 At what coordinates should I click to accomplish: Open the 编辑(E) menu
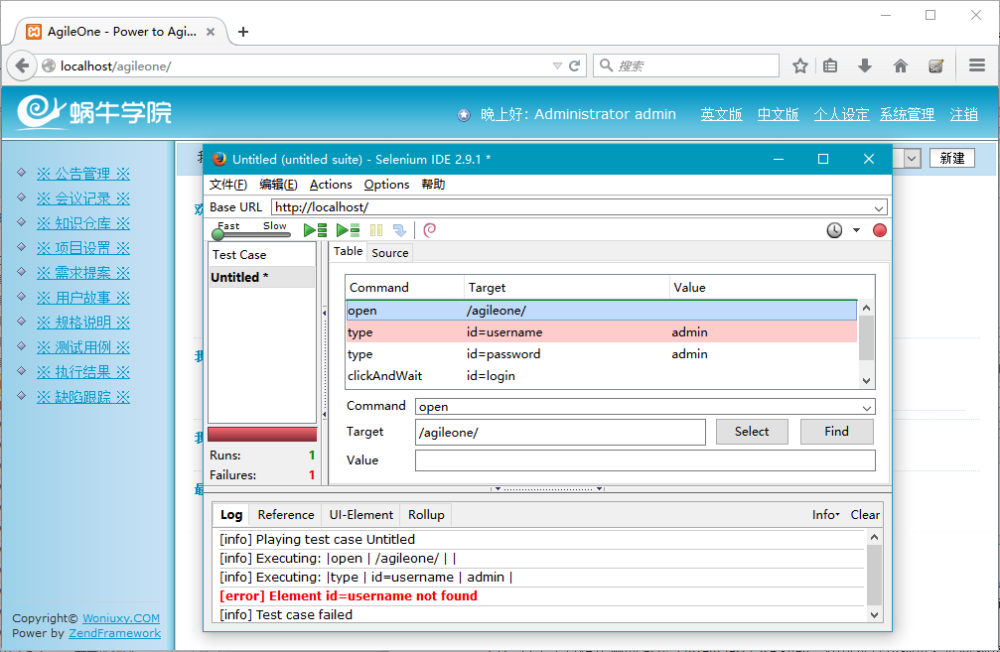point(278,184)
